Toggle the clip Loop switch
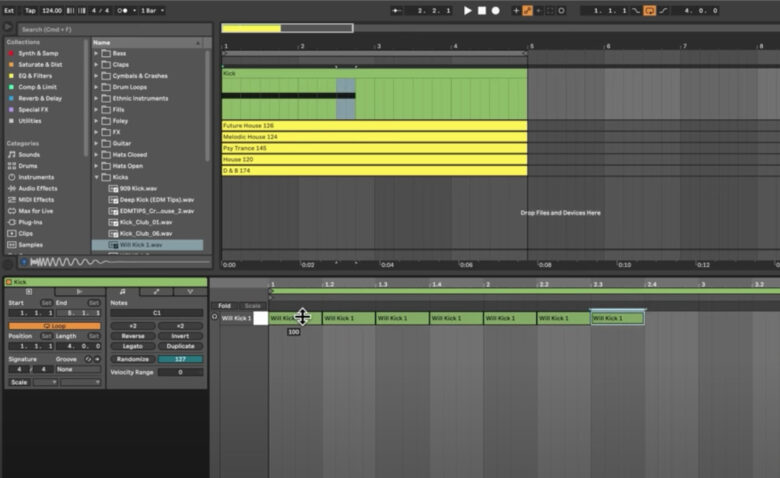Image resolution: width=780 pixels, height=478 pixels. [54, 325]
